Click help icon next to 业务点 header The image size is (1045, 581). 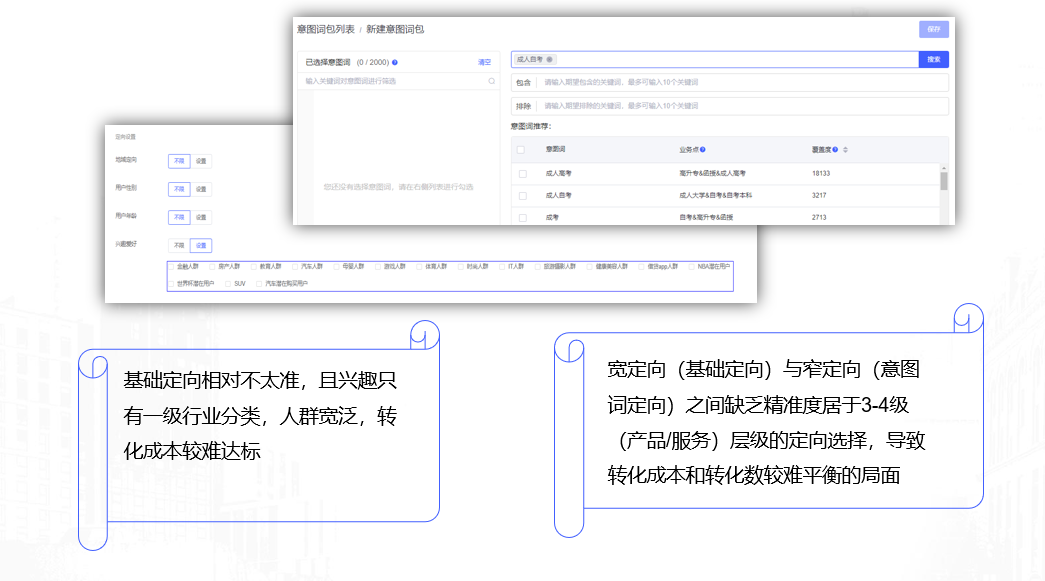click(703, 150)
